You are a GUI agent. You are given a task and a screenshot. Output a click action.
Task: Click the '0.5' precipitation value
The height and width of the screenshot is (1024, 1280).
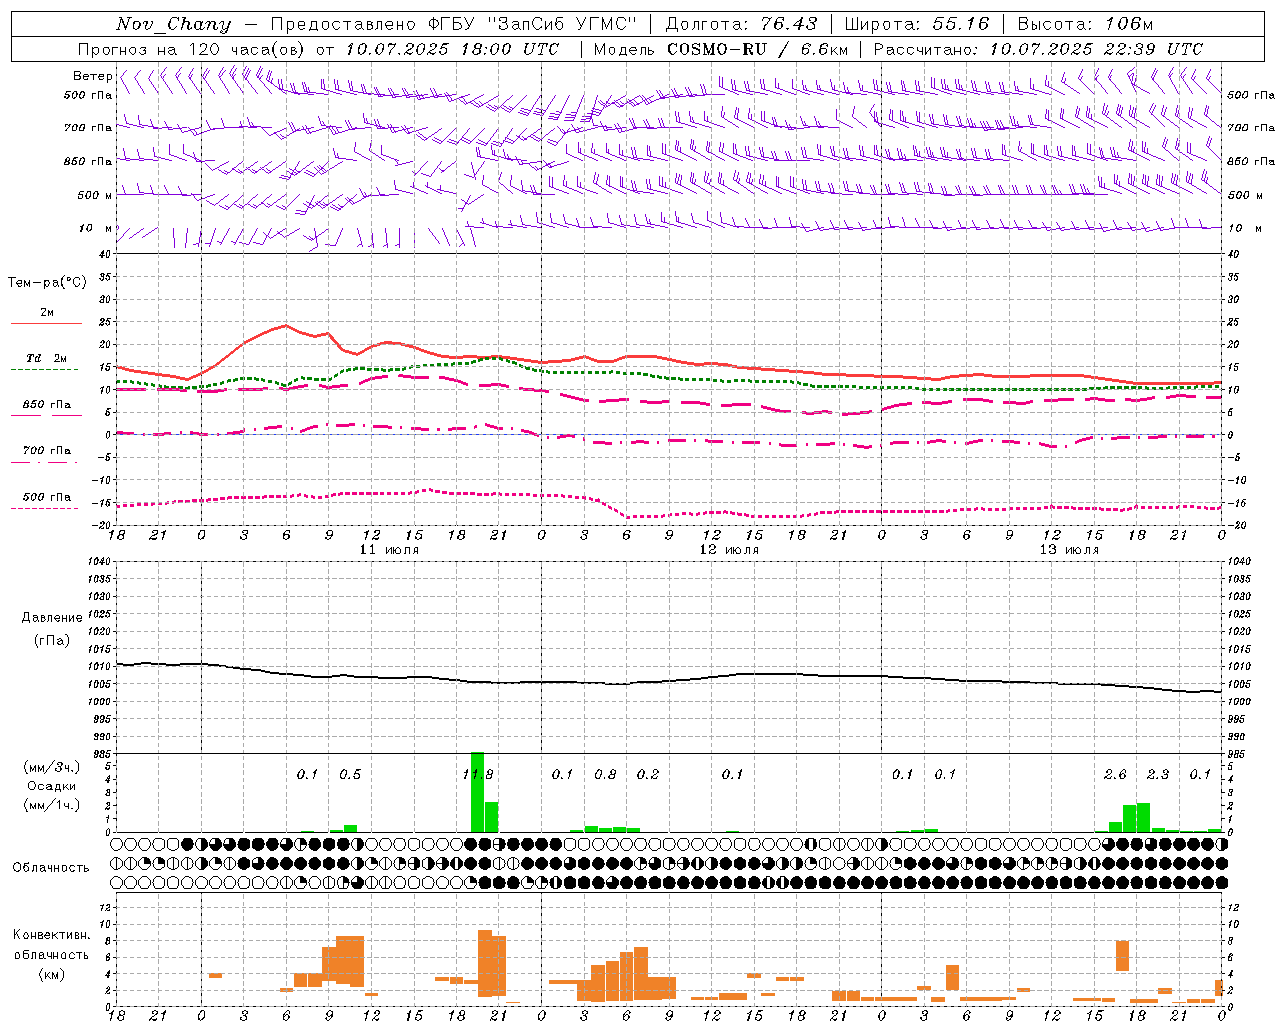(x=350, y=775)
